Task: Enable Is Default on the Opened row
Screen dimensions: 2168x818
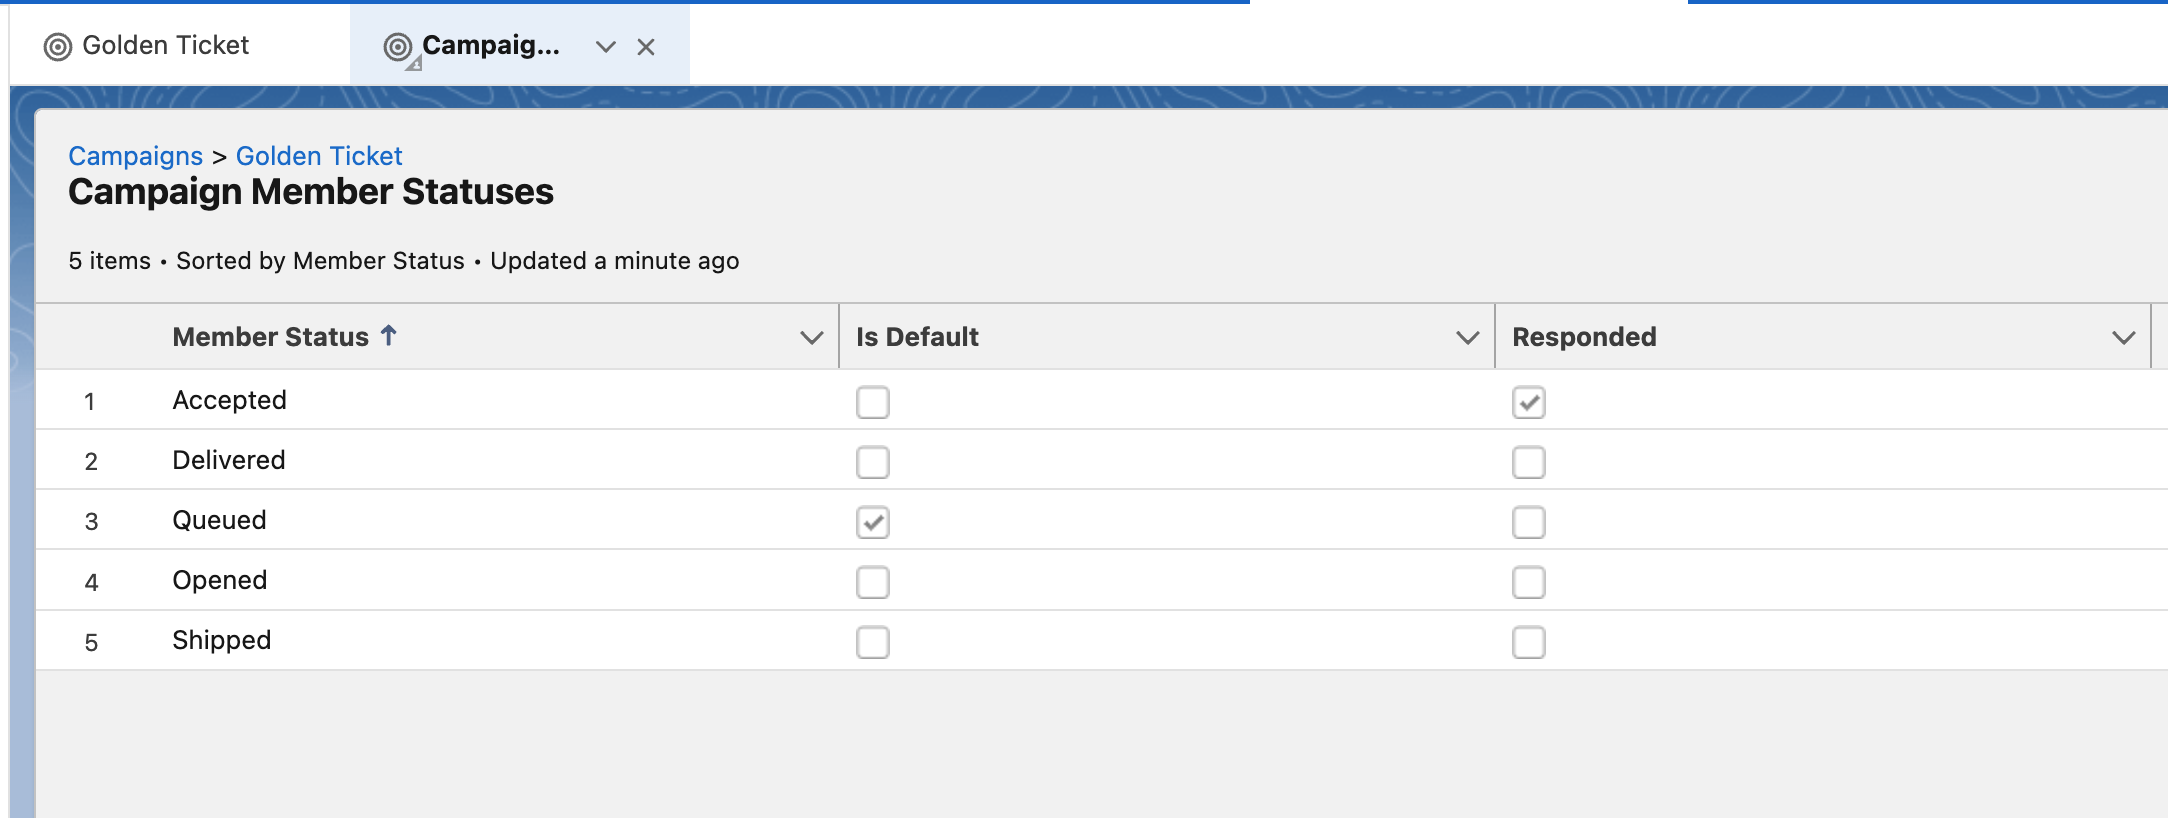Action: pos(873,582)
